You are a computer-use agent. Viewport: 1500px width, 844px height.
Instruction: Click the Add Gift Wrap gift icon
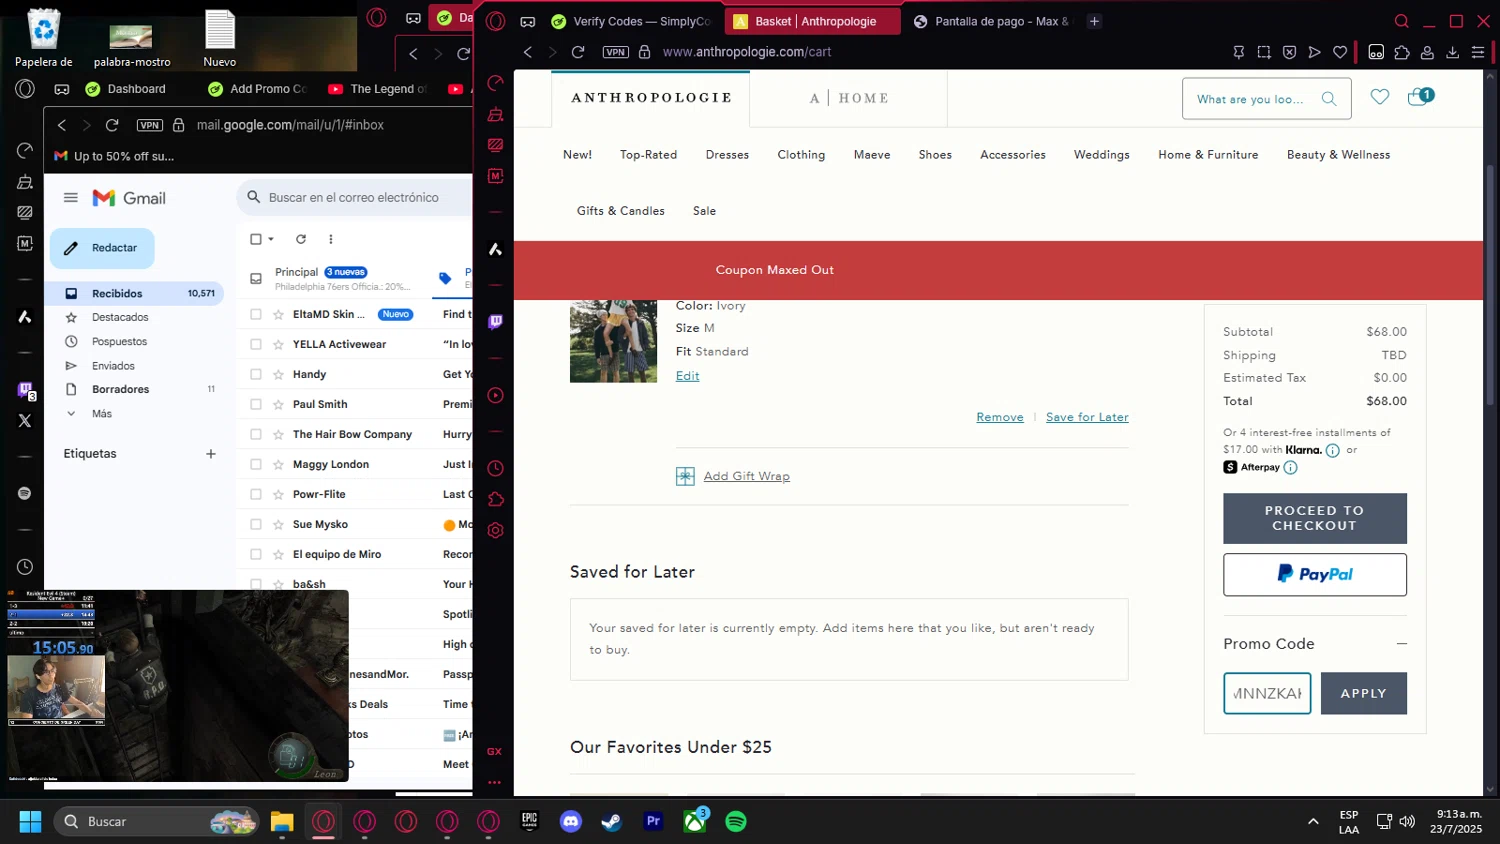point(685,476)
